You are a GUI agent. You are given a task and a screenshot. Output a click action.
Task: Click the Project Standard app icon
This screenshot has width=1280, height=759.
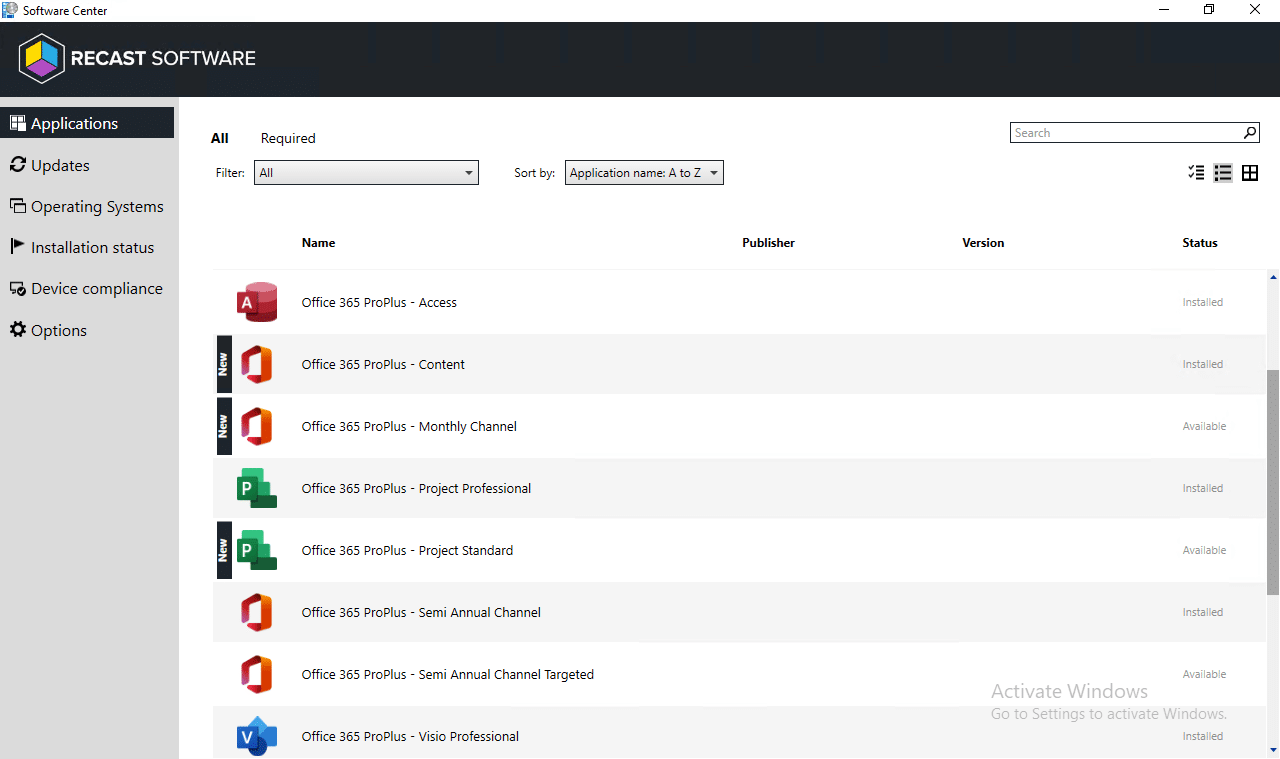click(x=257, y=550)
